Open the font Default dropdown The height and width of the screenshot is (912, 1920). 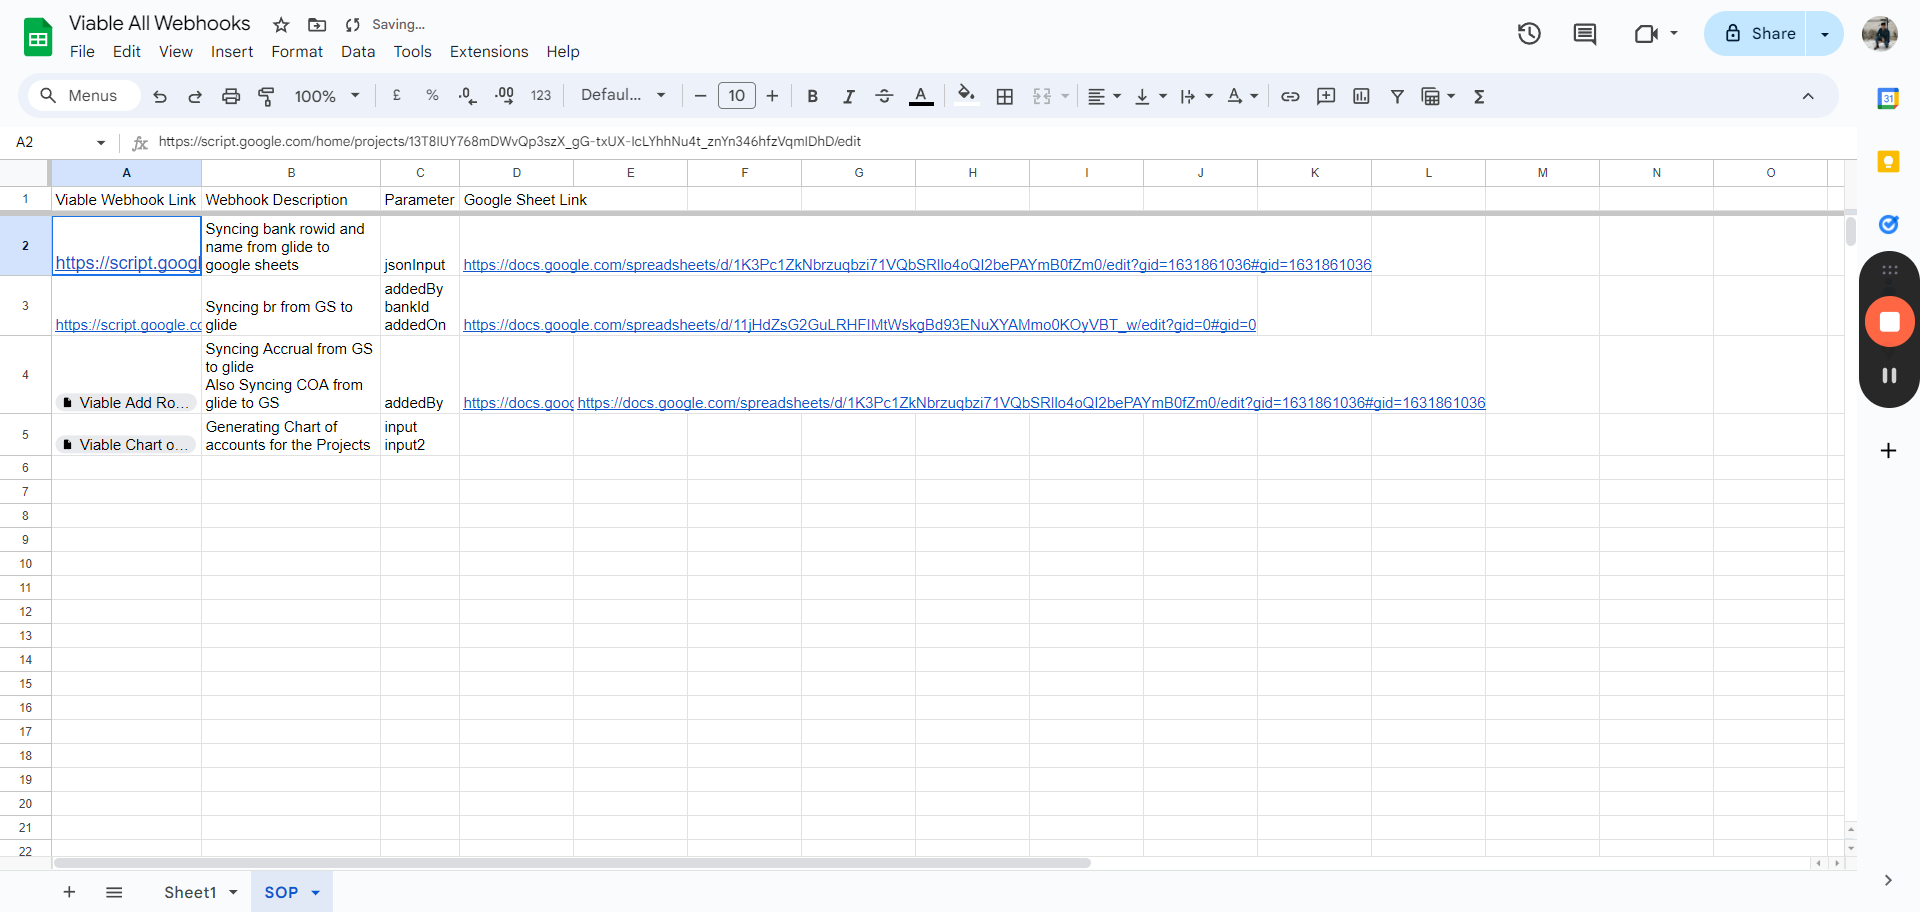tap(623, 95)
